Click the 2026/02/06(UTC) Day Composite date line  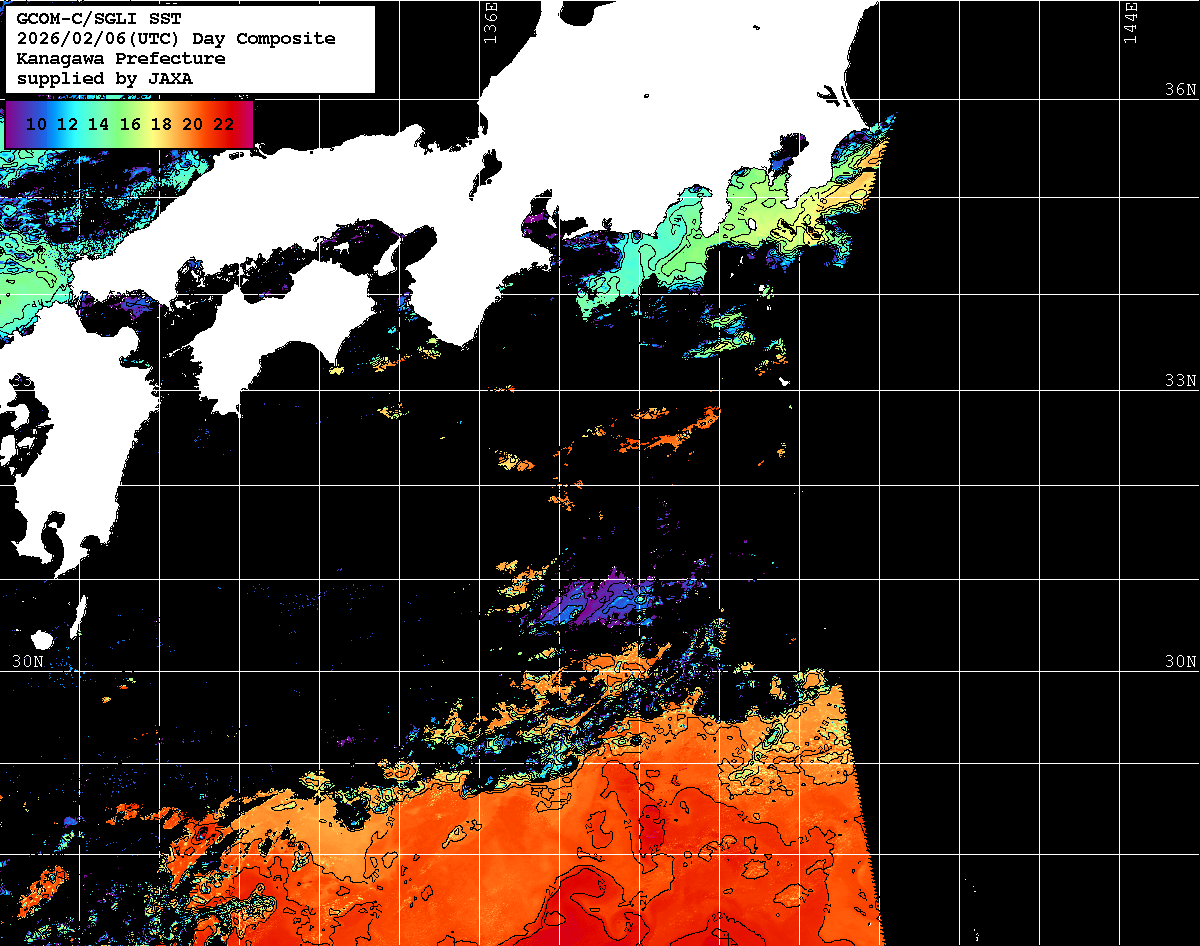point(176,39)
